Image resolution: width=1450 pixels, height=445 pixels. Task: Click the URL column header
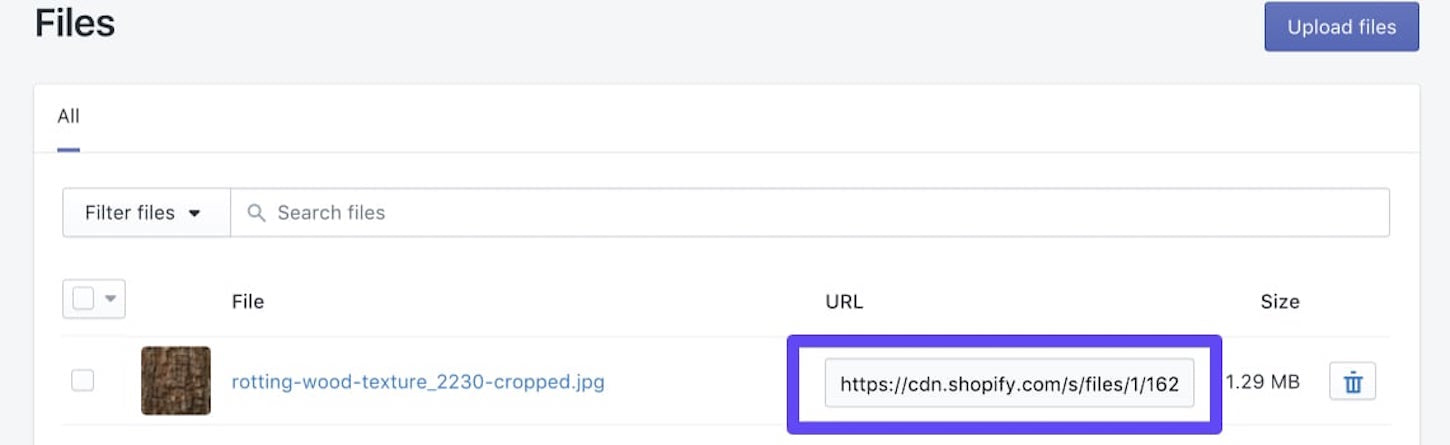[844, 301]
